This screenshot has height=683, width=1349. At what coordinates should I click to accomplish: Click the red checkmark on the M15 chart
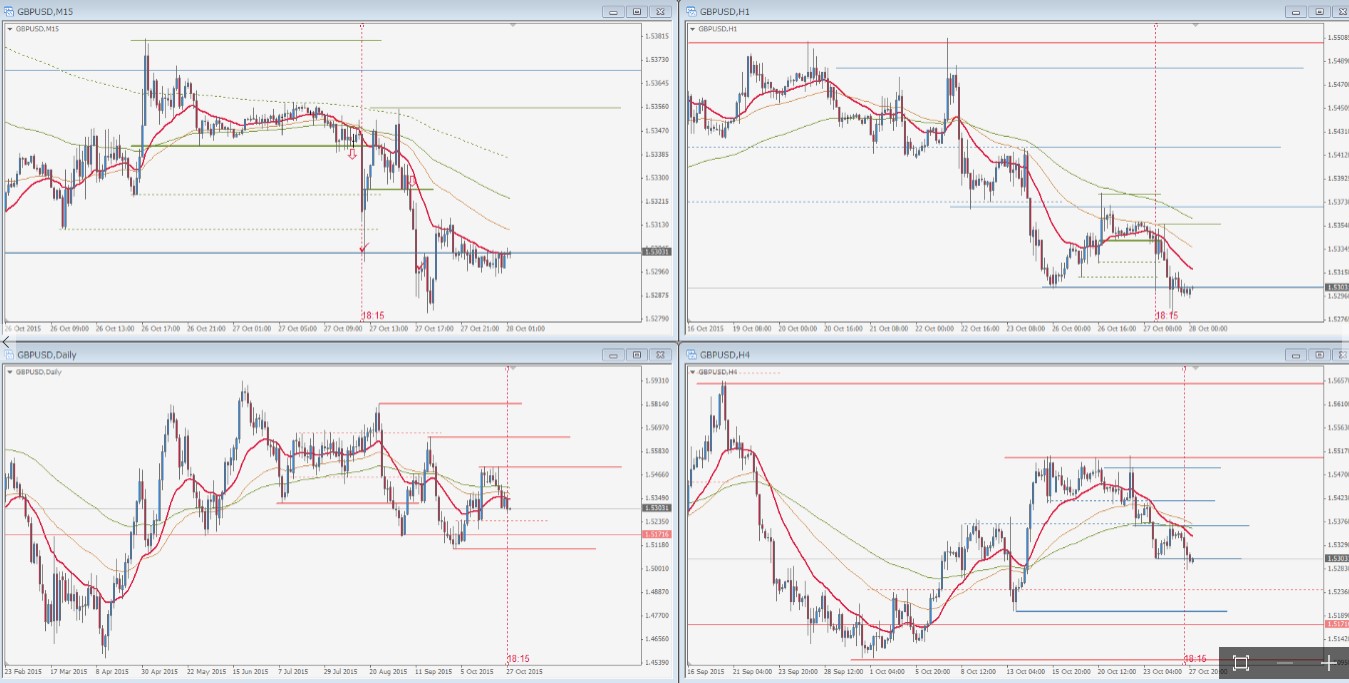[x=363, y=246]
